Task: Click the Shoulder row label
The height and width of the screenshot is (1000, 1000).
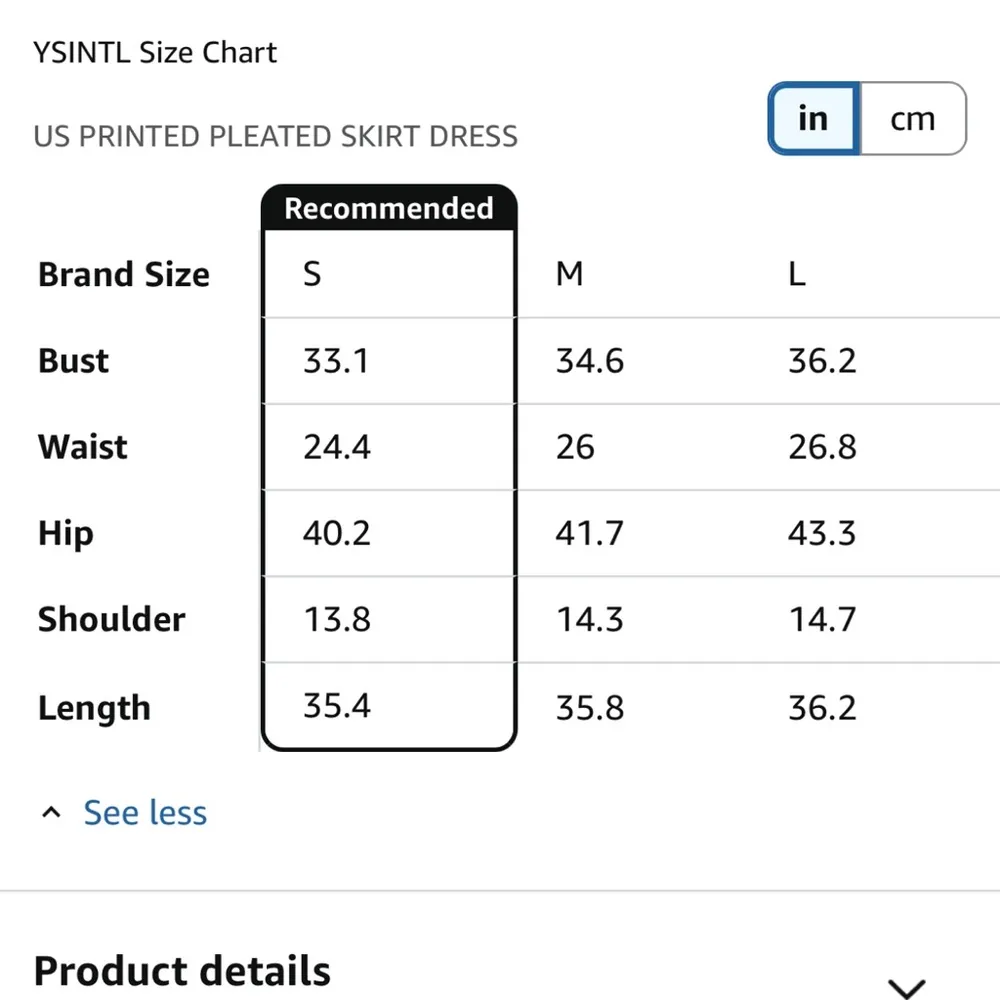Action: point(111,619)
